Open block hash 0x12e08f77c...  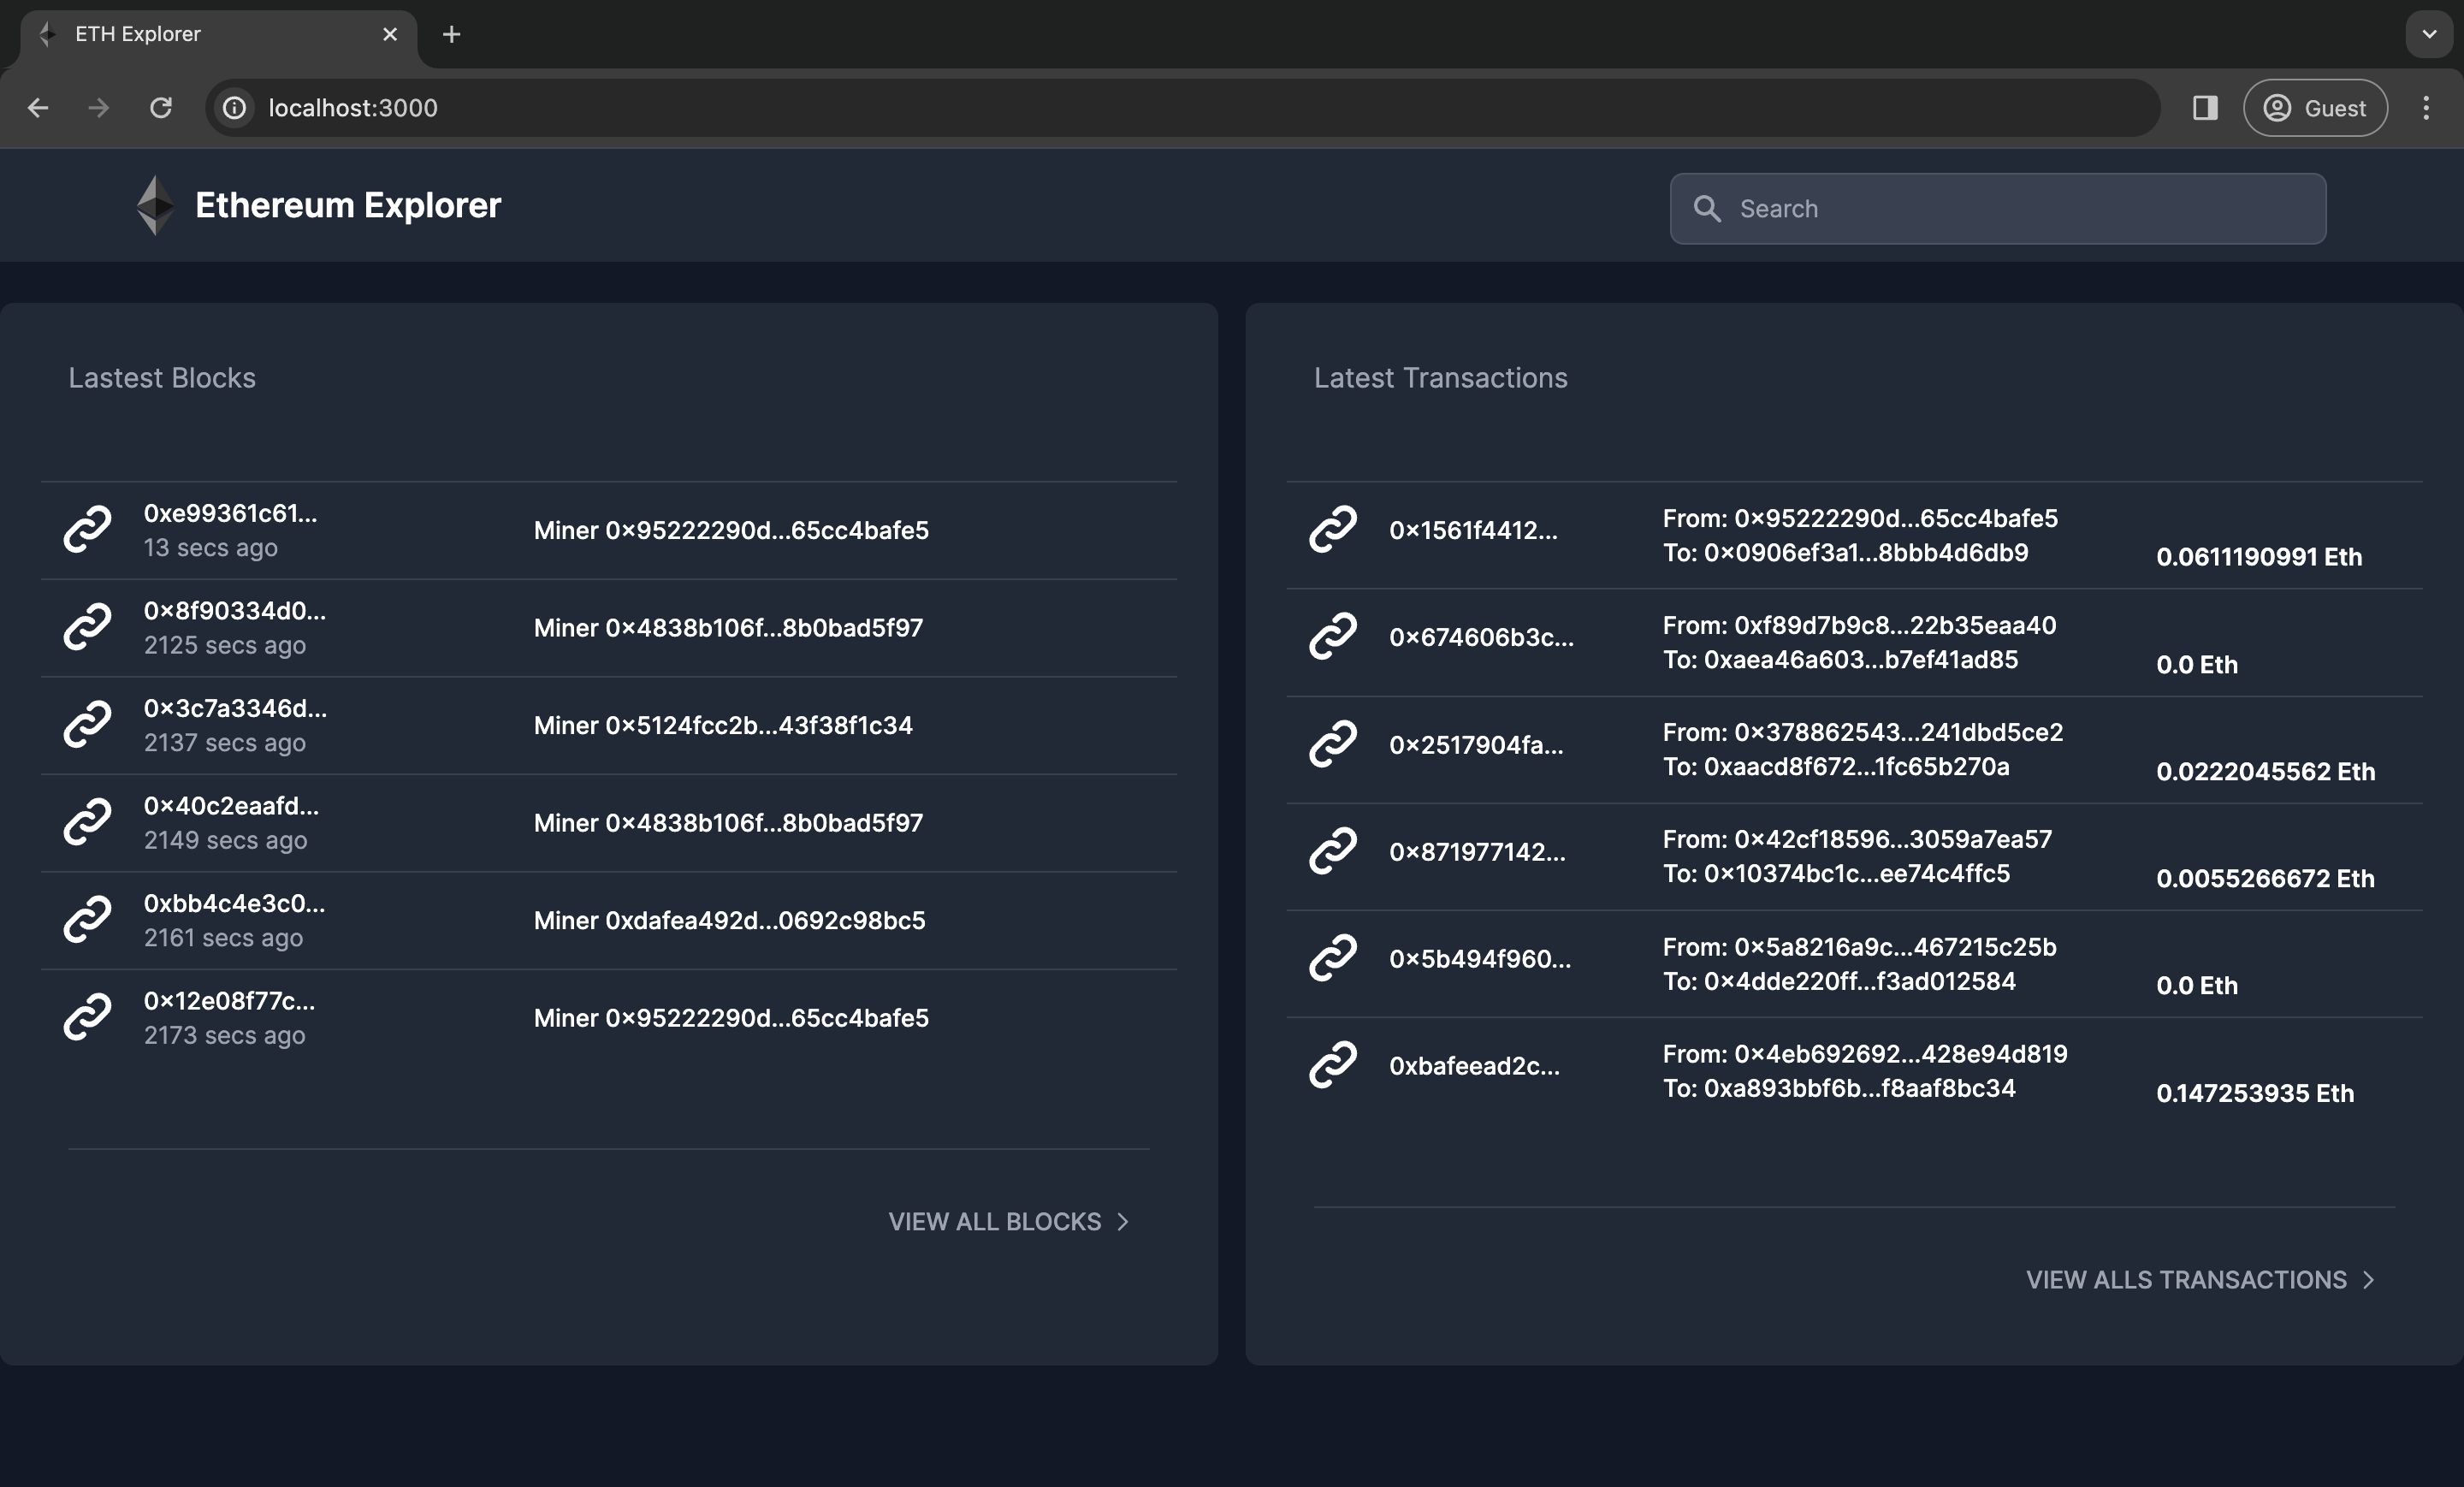click(229, 1001)
